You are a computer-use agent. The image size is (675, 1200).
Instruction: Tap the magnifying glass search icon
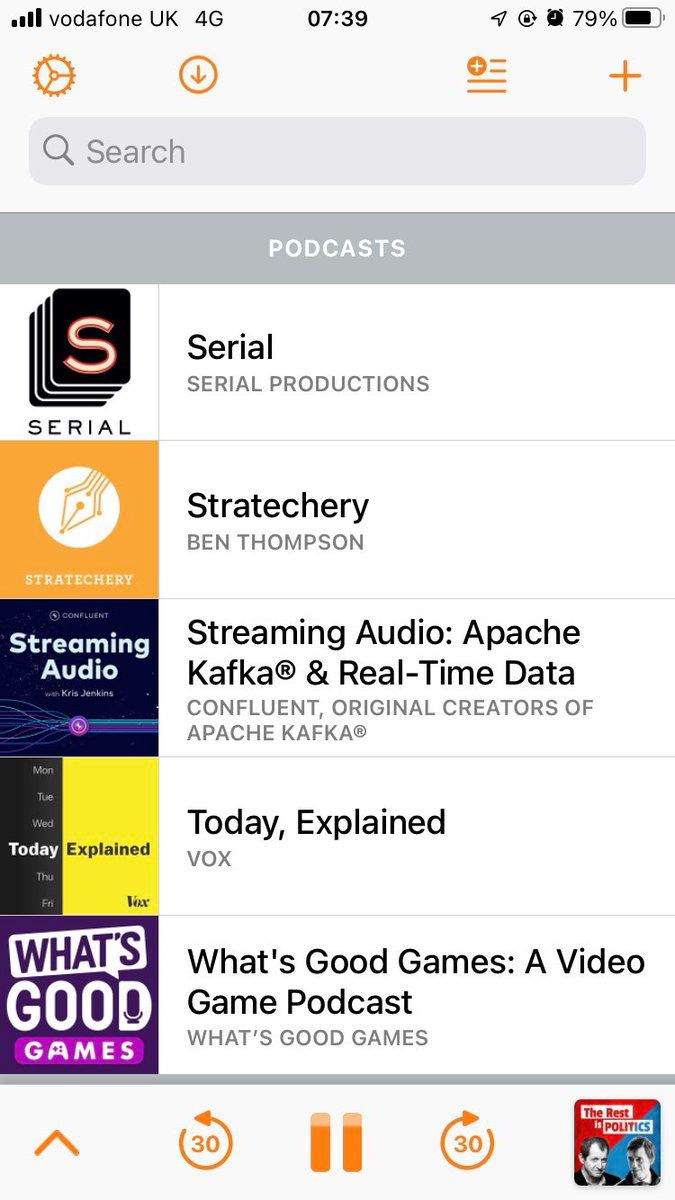(59, 152)
